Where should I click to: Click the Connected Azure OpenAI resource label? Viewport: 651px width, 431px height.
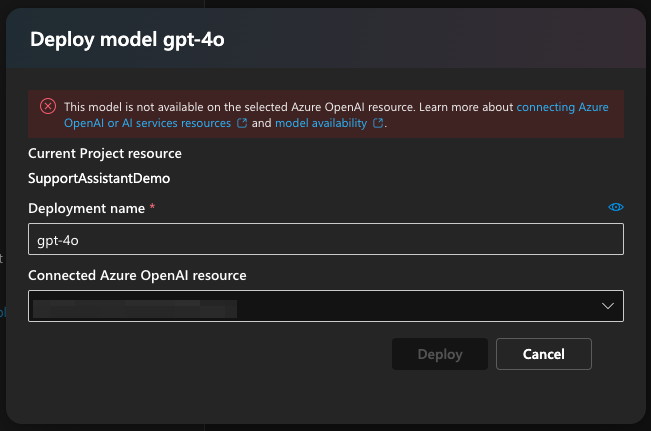coord(137,275)
